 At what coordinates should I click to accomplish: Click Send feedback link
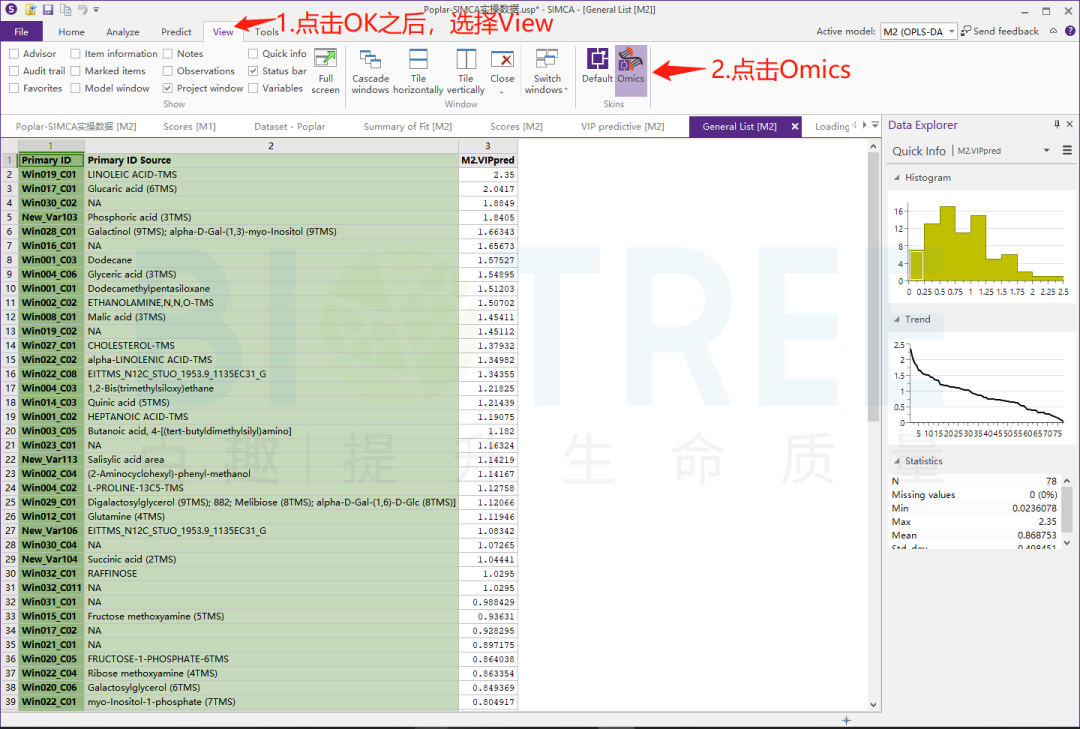(x=999, y=31)
